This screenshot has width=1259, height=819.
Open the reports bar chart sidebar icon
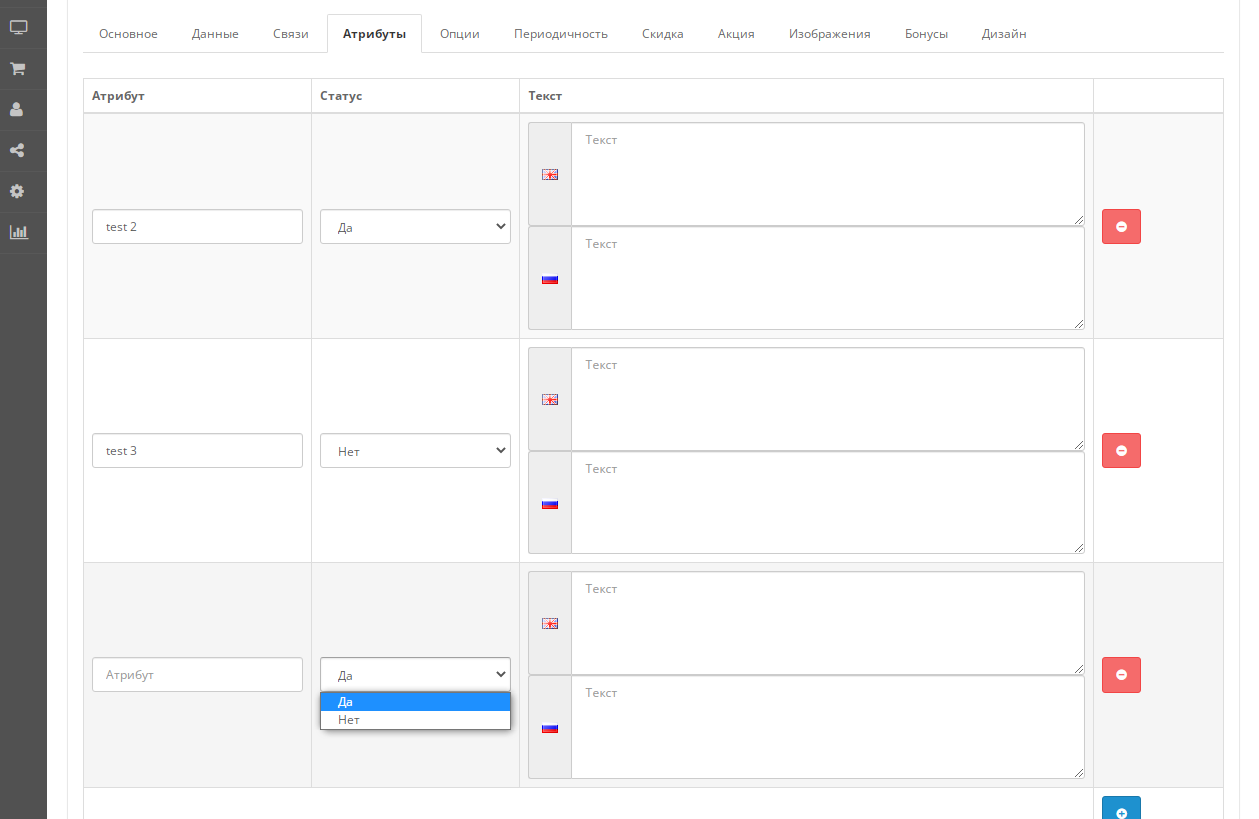point(18,232)
